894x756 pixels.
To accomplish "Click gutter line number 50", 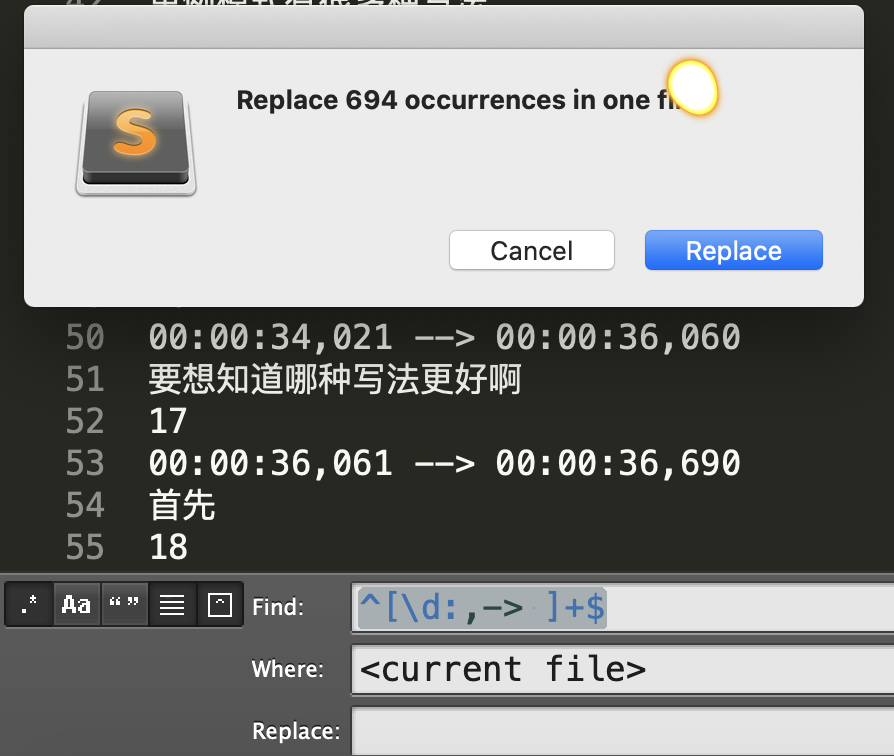I will click(85, 336).
